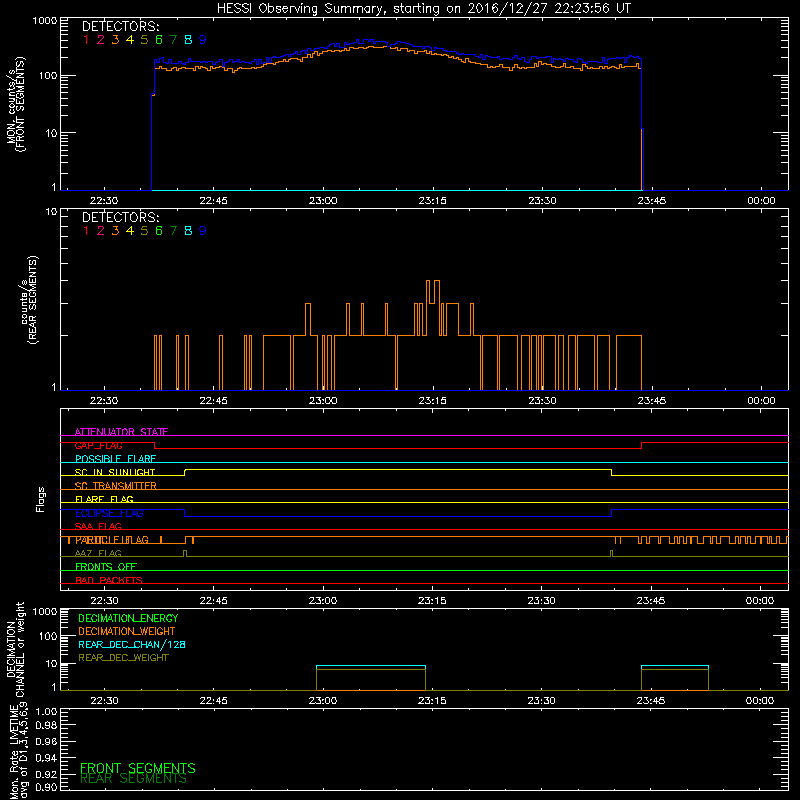
Task: Click the 1000 y-axis value on the decimation plot
Action: coord(45,611)
